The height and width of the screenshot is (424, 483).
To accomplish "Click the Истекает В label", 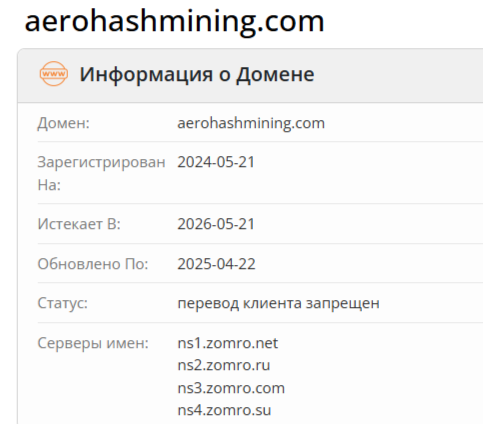I will (x=79, y=224).
